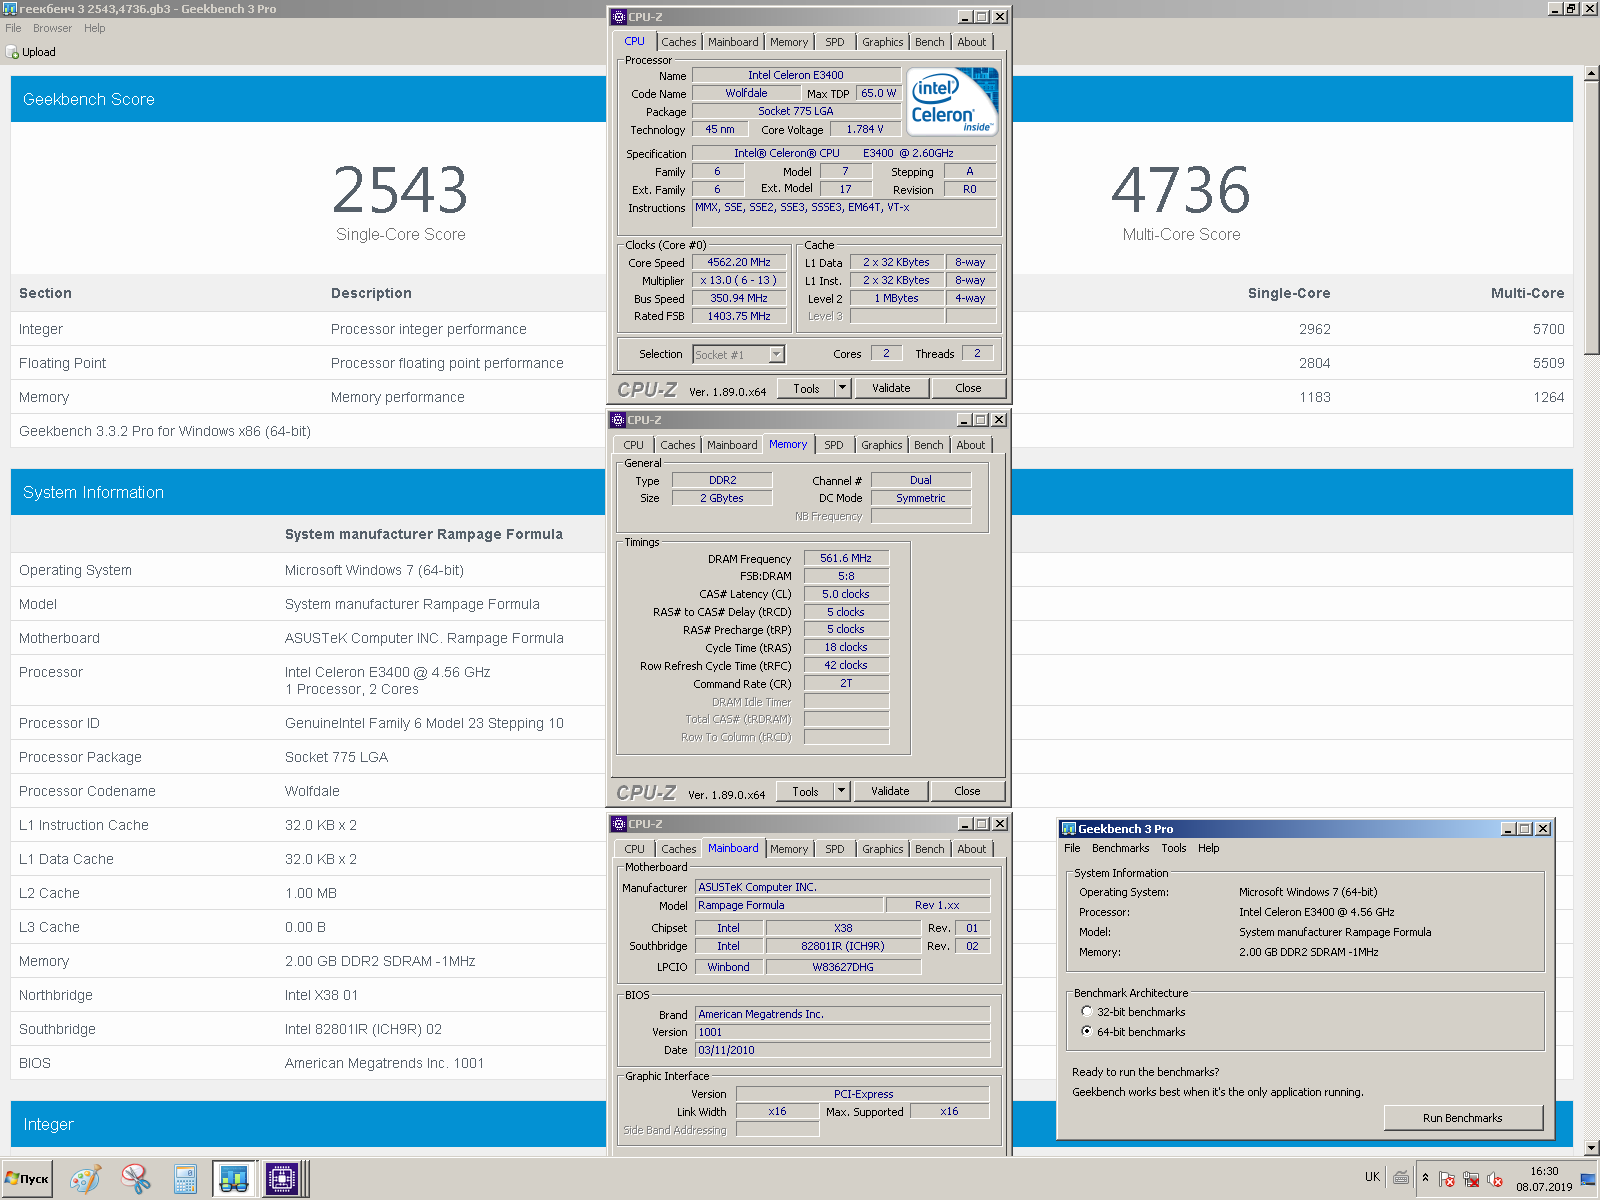
Task: Show hidden tray icons chevron
Action: coord(1425,1178)
